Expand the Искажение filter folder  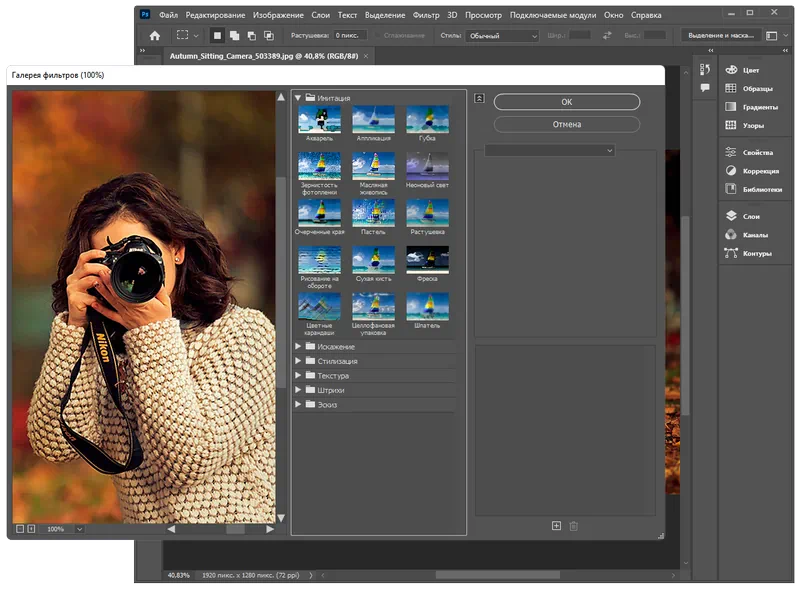298,346
